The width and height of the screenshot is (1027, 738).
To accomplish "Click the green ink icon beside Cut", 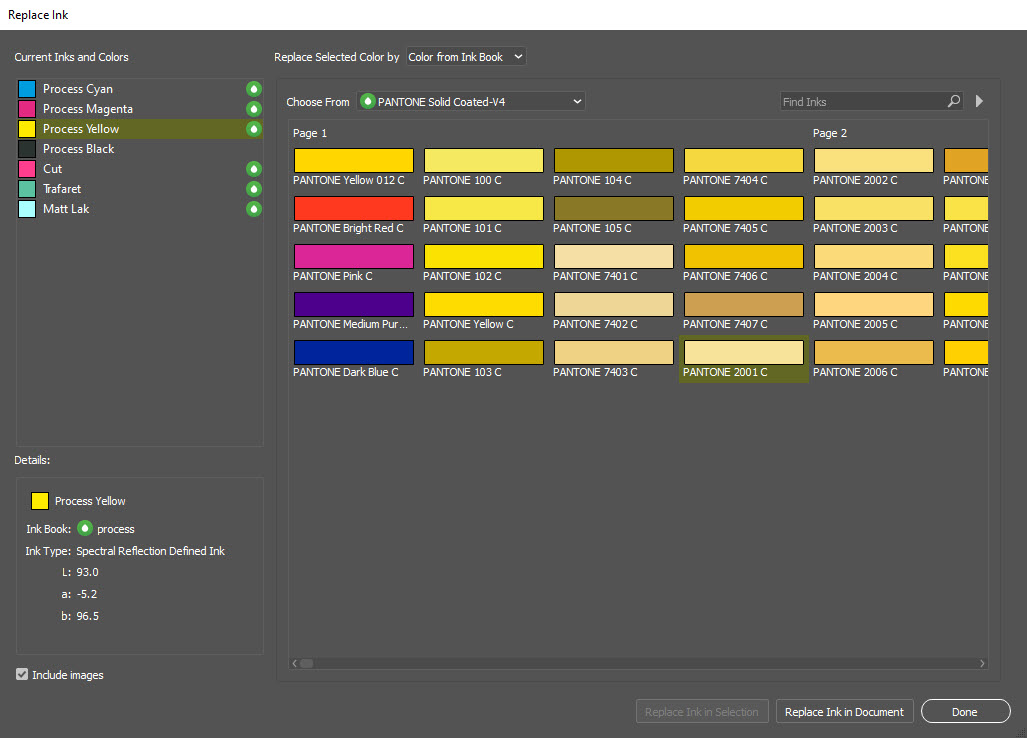I will coord(253,169).
